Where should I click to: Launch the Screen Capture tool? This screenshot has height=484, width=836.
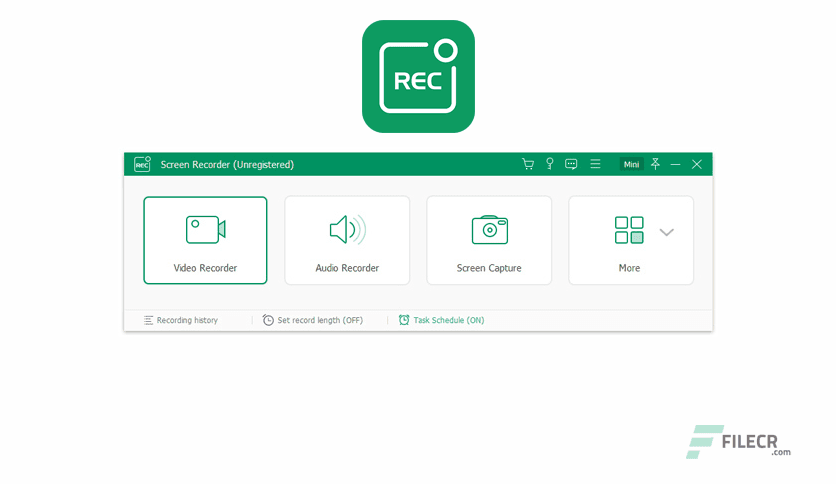489,240
